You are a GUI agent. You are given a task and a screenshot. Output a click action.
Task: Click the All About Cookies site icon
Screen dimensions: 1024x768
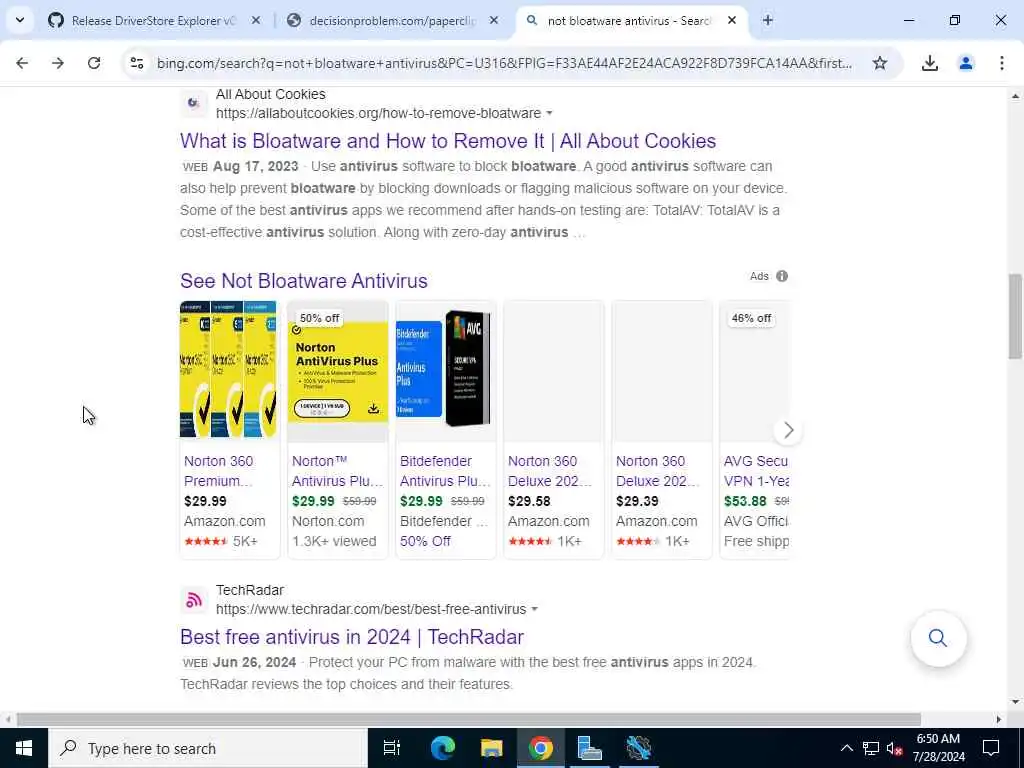click(193, 103)
